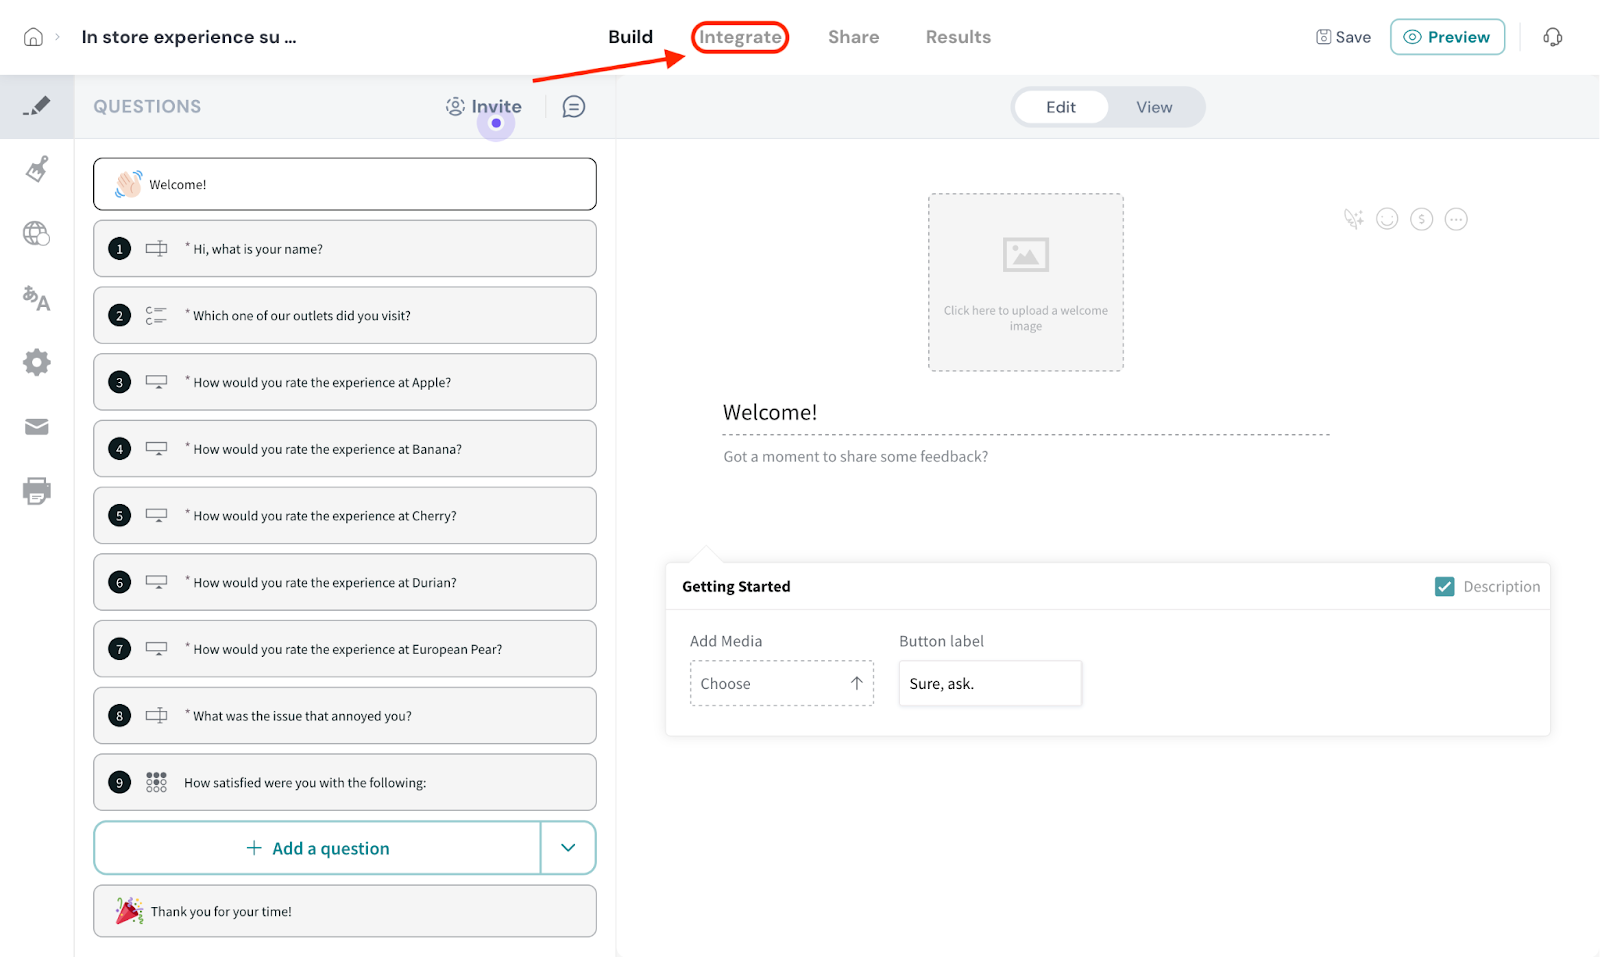Click the headset support icon

(x=1552, y=37)
